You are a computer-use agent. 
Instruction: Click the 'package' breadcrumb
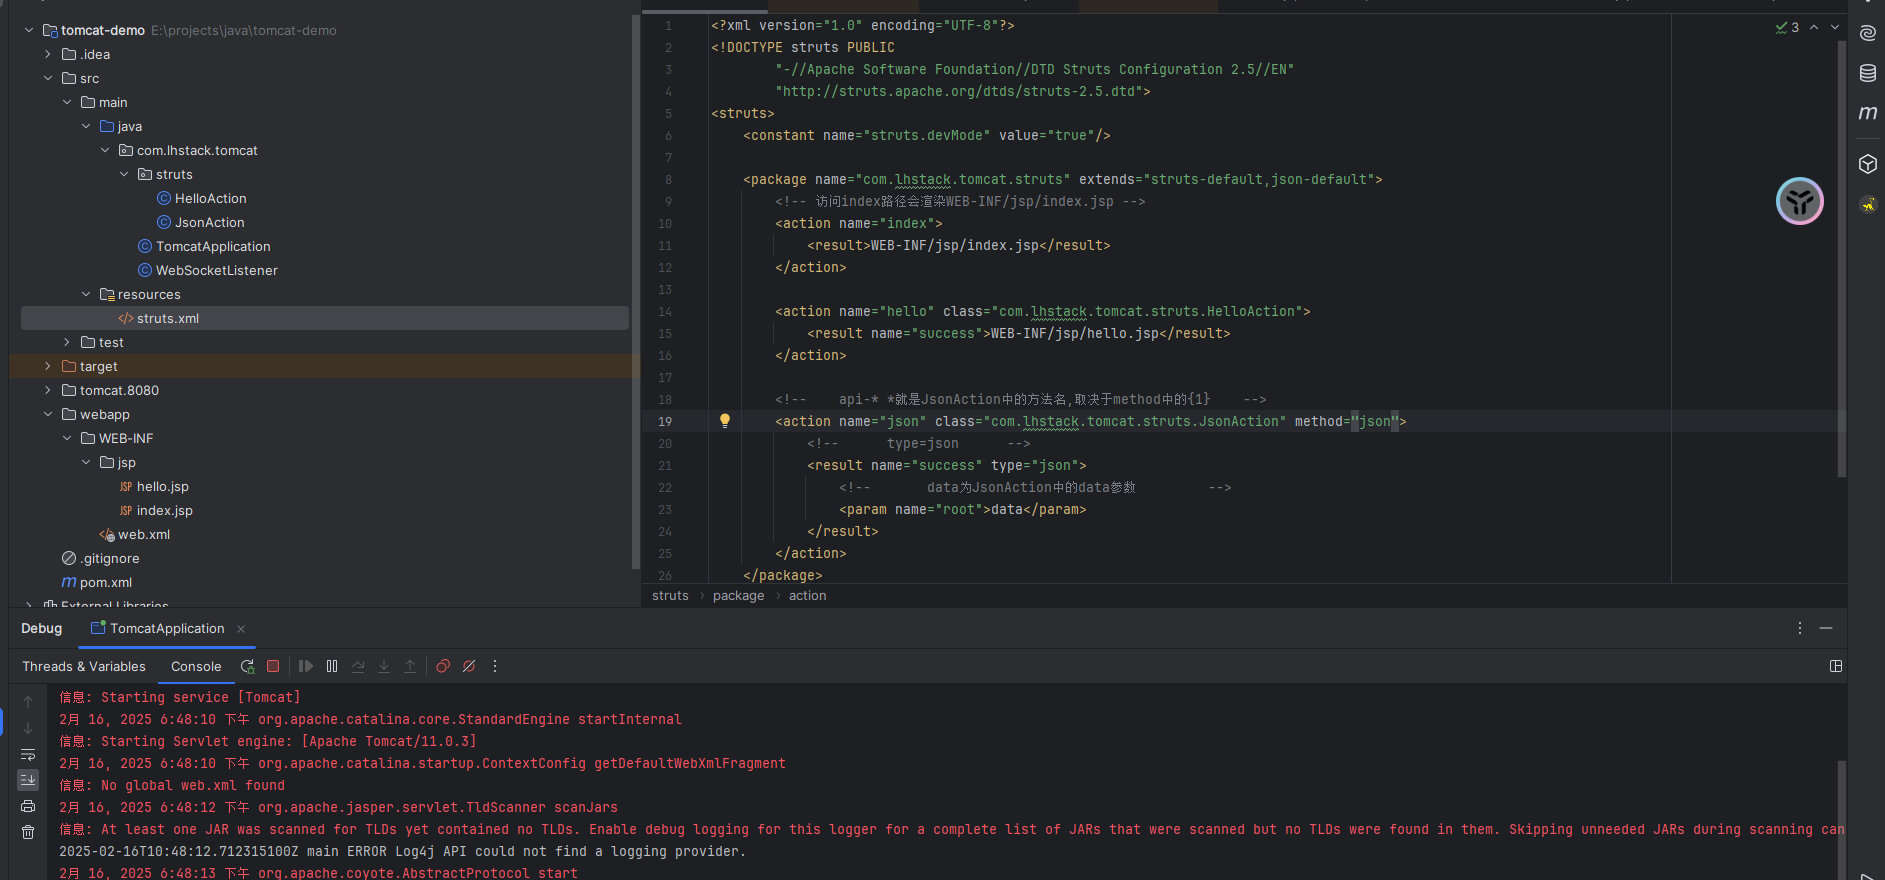click(738, 596)
